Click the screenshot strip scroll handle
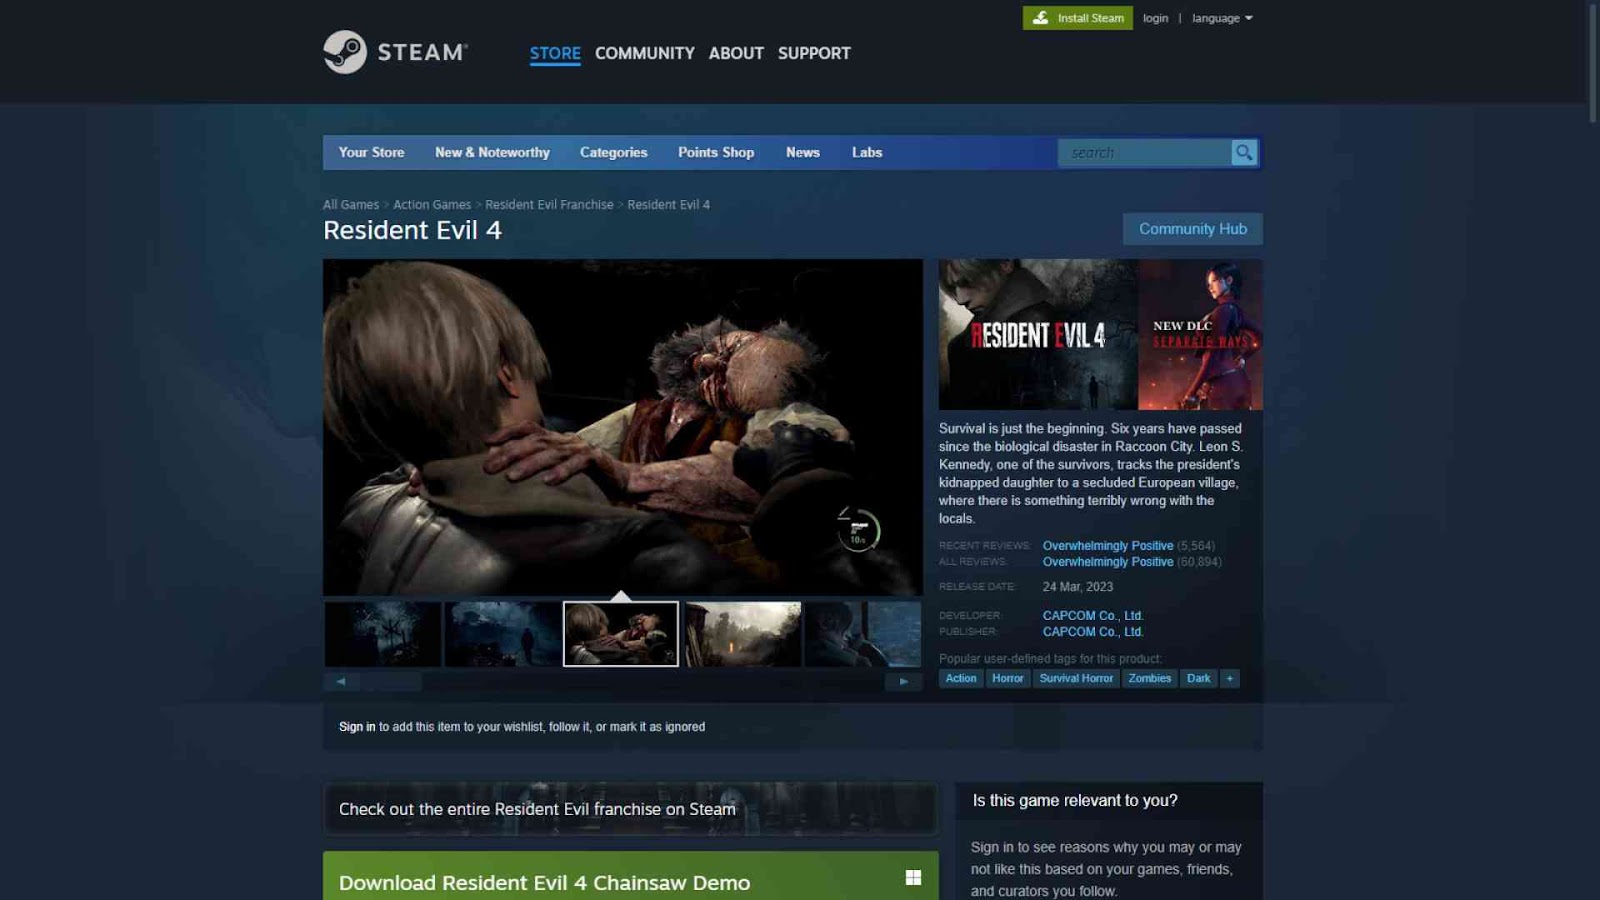Viewport: 1600px width, 900px height. [391, 681]
